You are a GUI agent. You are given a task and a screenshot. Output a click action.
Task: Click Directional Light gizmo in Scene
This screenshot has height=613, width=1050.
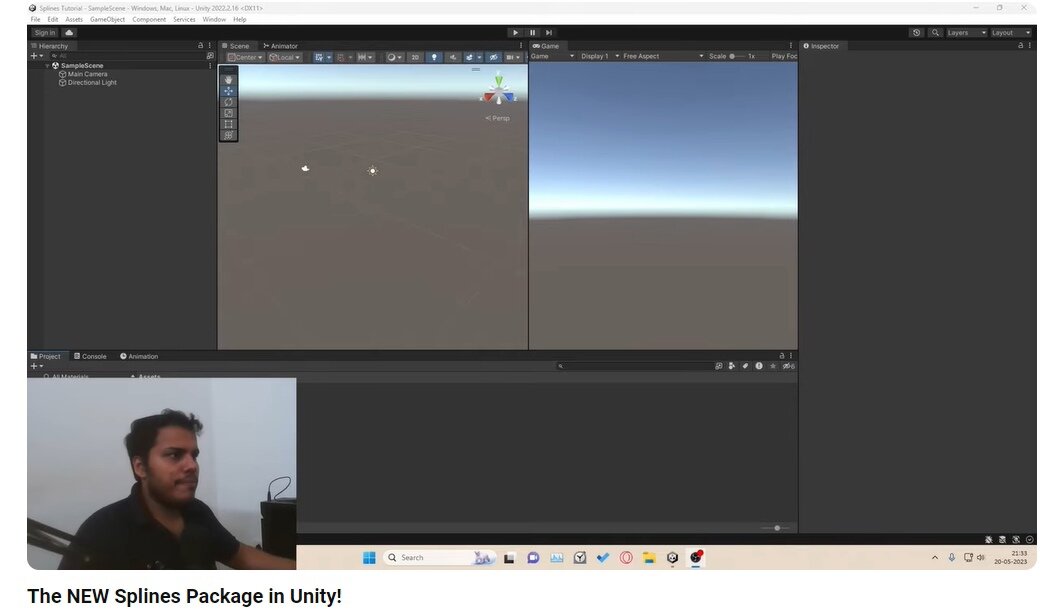(x=373, y=171)
